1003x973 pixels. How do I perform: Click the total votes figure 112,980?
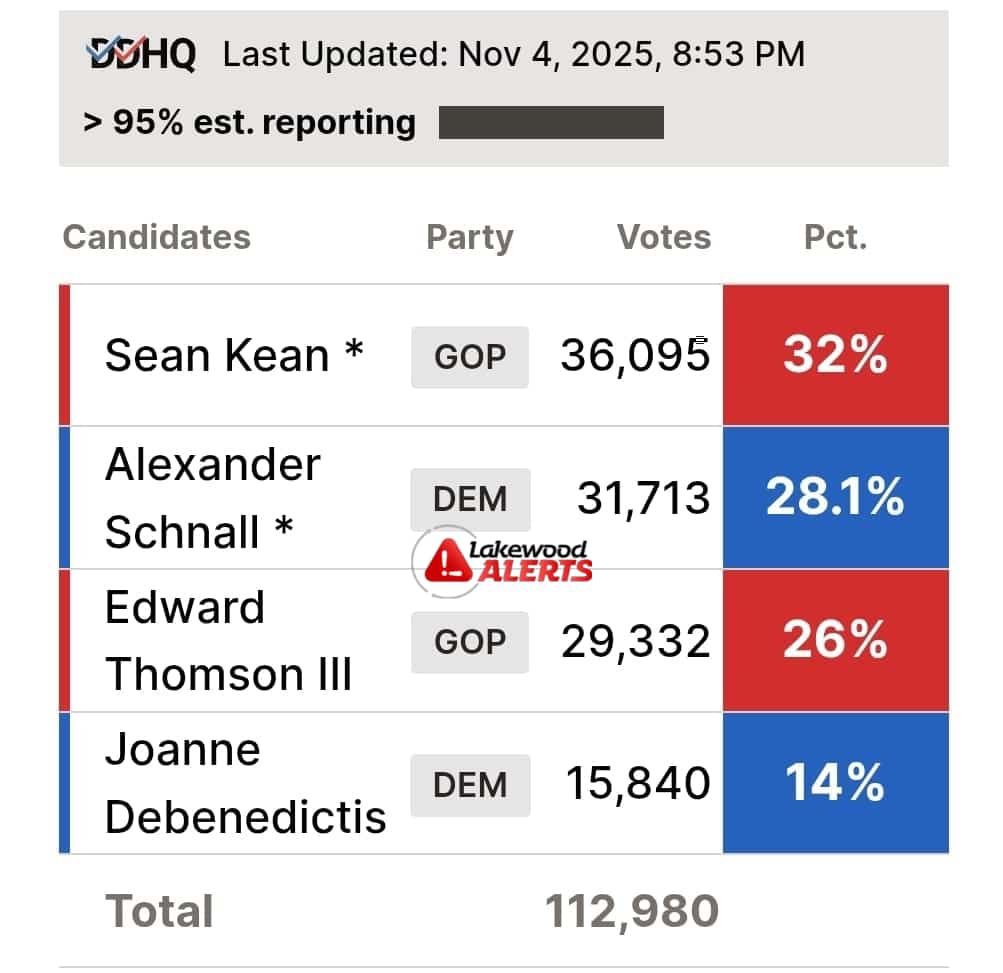pyautogui.click(x=632, y=911)
